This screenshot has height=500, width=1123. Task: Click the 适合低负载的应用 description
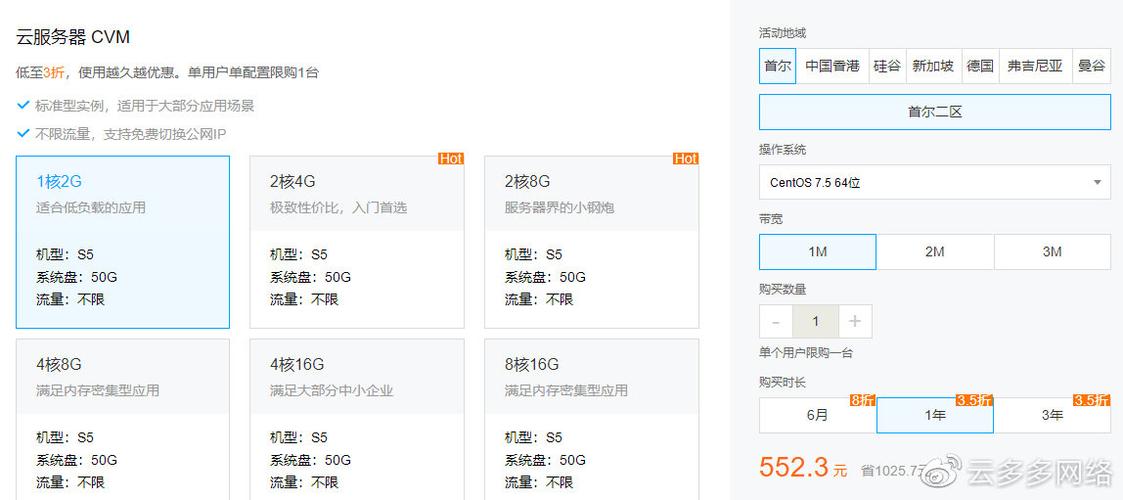click(x=91, y=208)
